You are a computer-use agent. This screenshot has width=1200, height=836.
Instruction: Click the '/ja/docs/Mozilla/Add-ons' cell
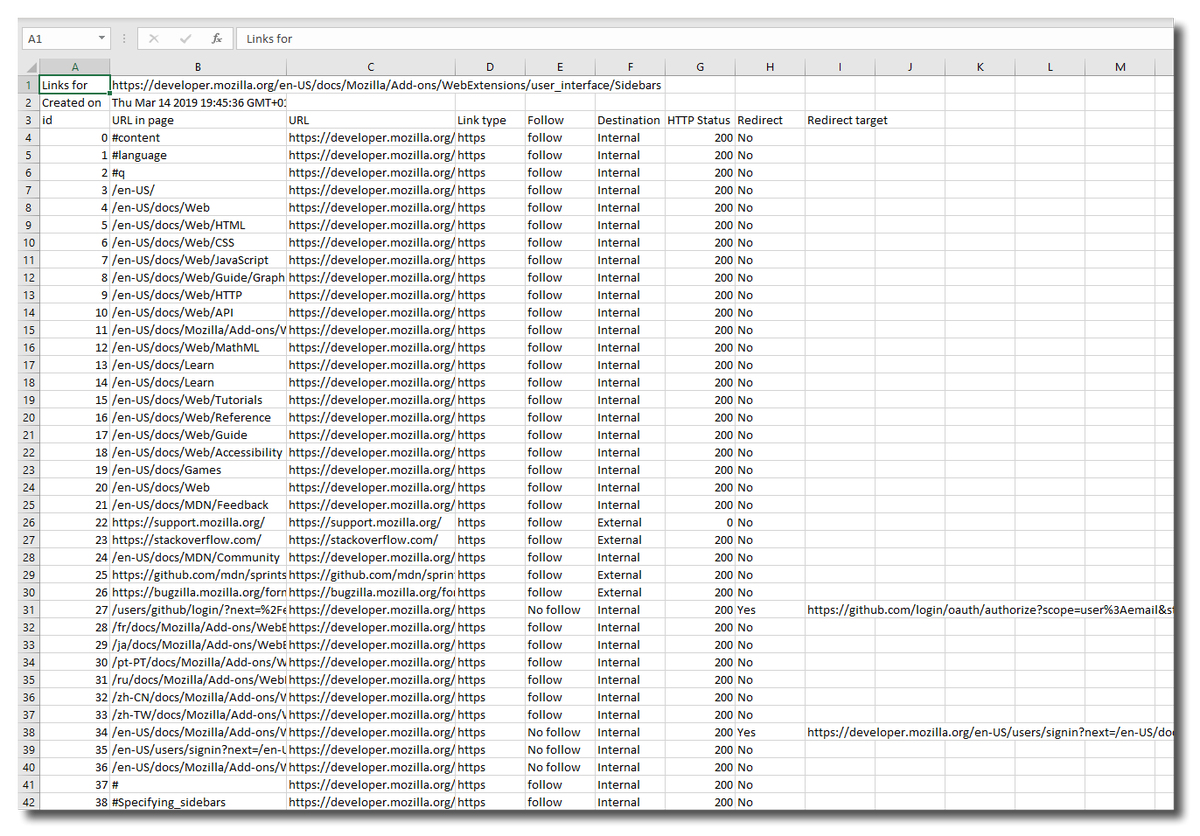click(x=198, y=645)
